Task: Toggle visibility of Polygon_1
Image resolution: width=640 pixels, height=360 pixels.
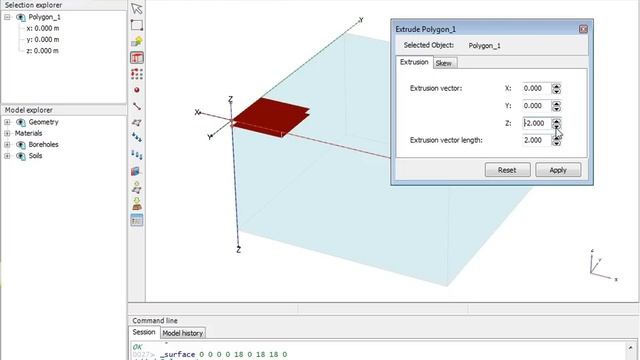Action: pos(20,17)
